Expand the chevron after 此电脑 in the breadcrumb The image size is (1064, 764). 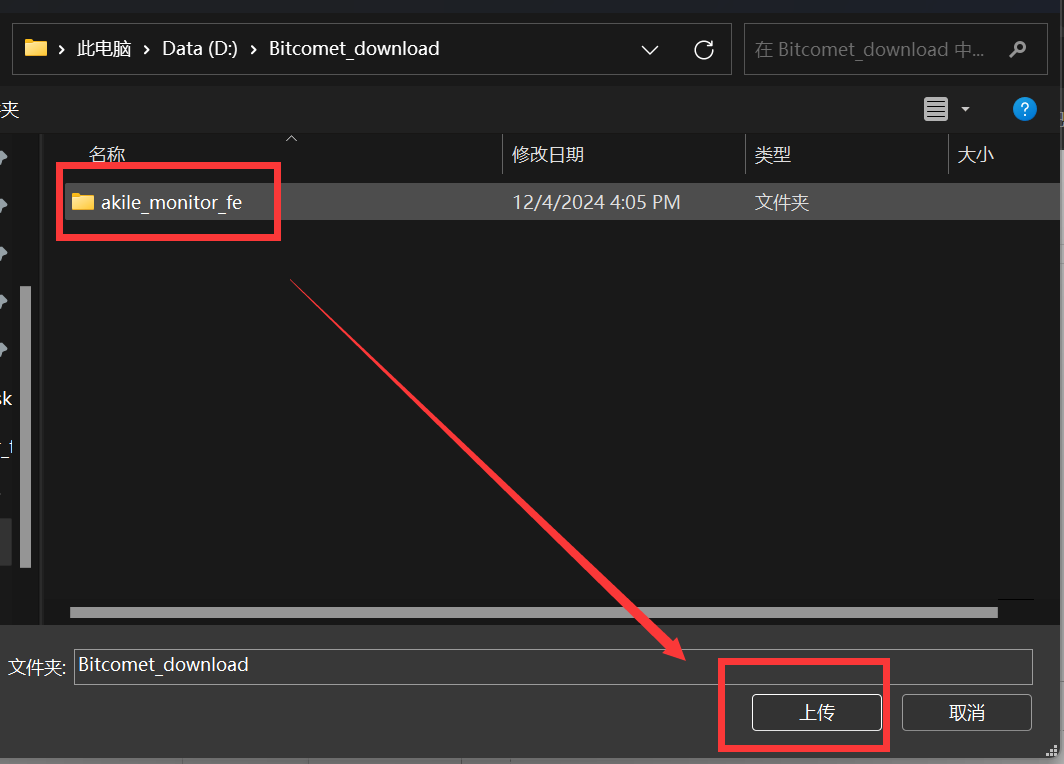[147, 49]
